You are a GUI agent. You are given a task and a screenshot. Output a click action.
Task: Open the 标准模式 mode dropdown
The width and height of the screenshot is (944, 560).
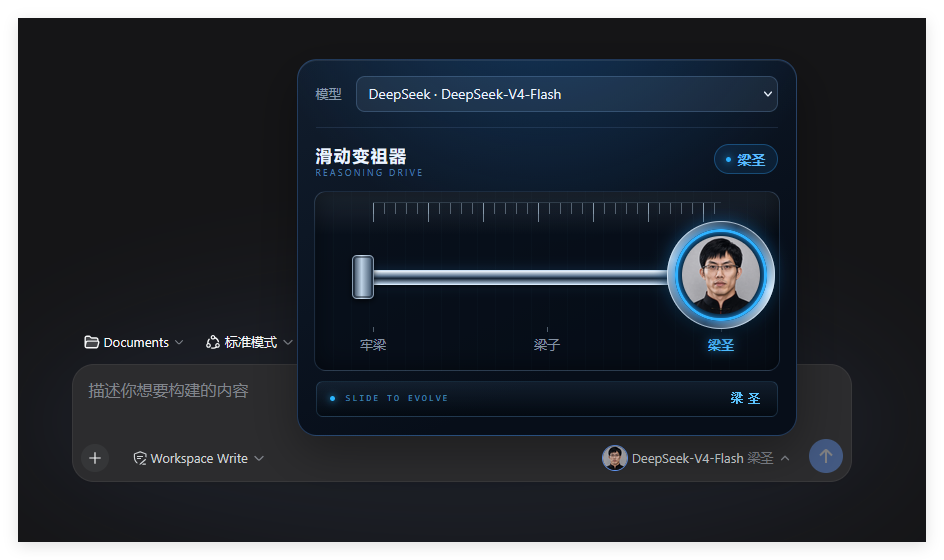pyautogui.click(x=249, y=342)
